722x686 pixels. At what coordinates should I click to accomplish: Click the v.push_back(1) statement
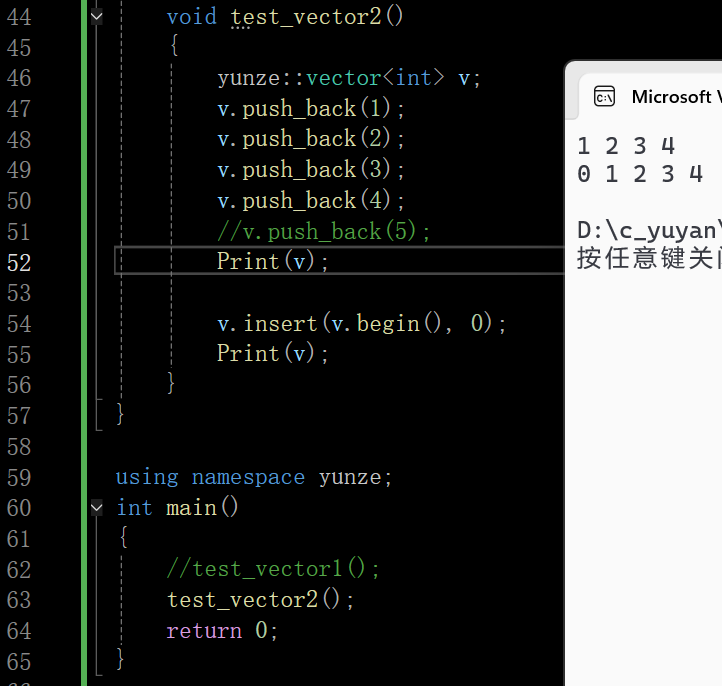click(x=311, y=109)
